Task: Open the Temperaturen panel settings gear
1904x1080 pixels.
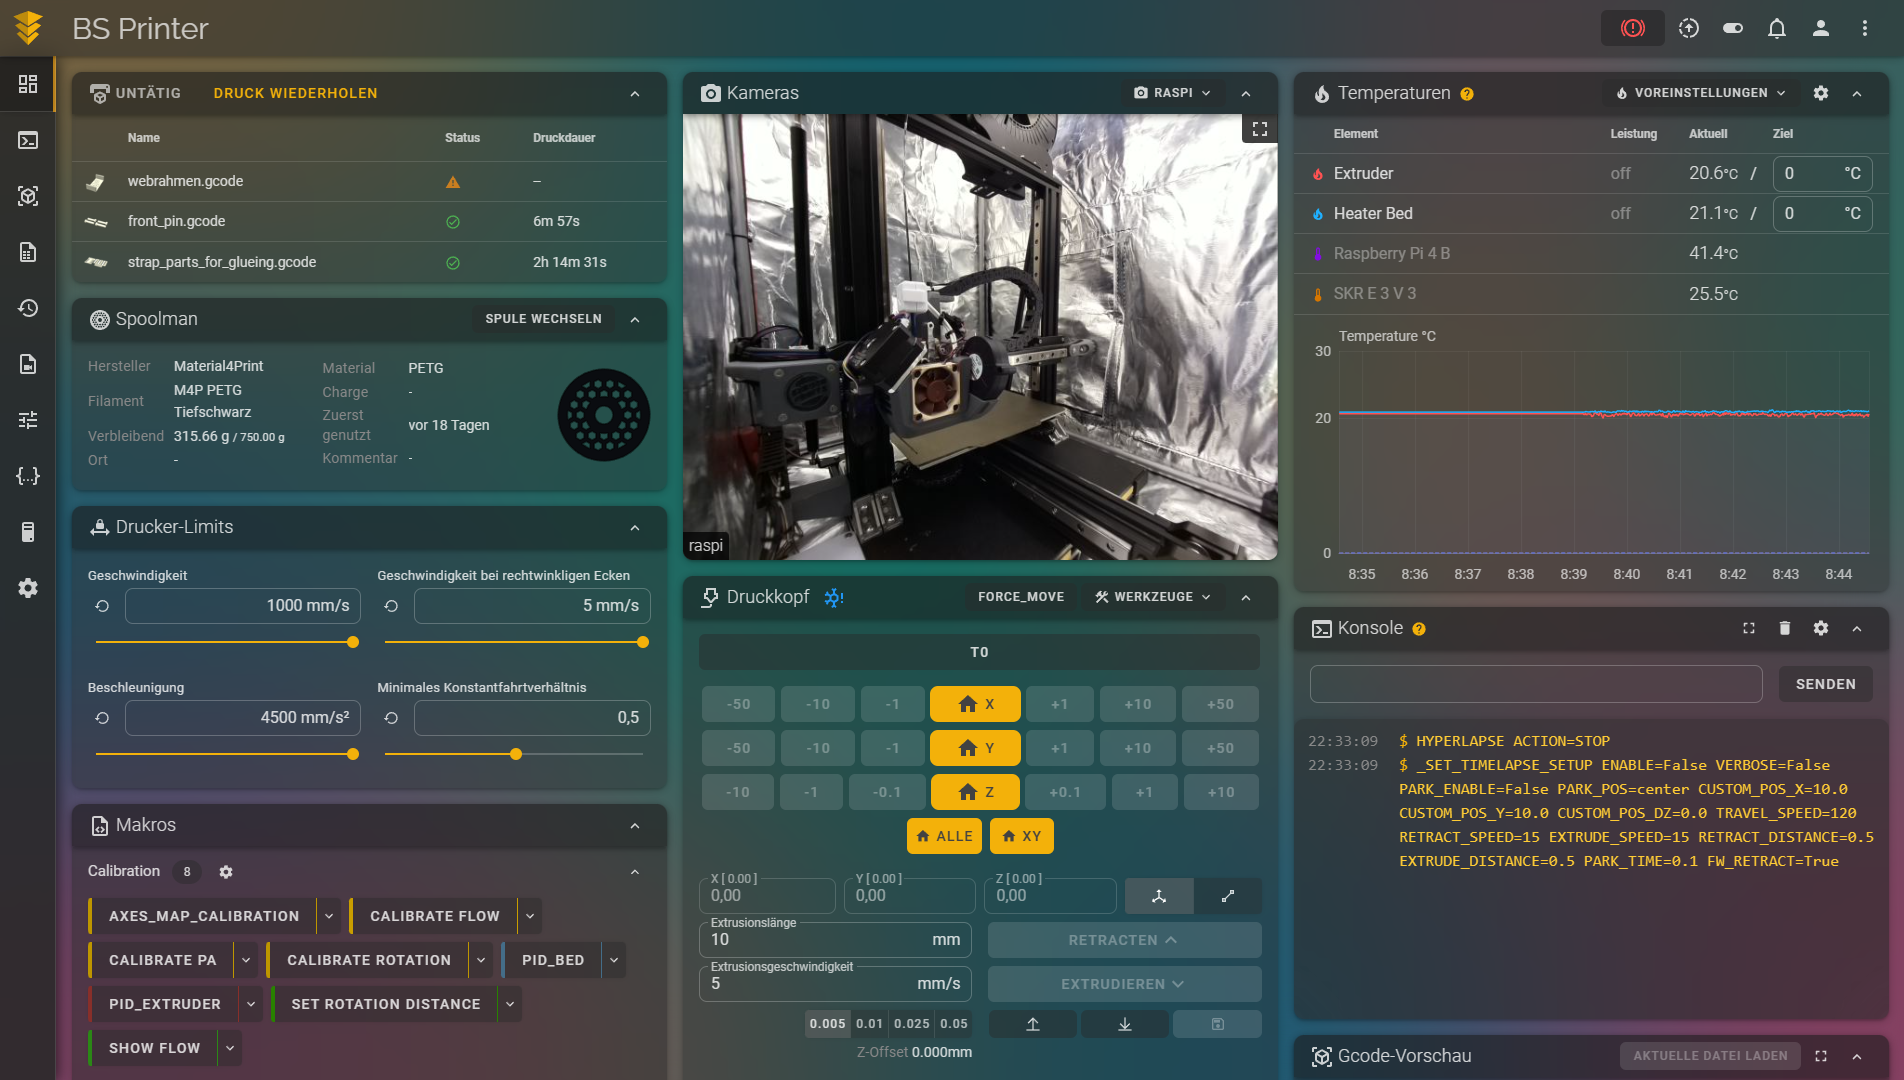Action: 1821,93
